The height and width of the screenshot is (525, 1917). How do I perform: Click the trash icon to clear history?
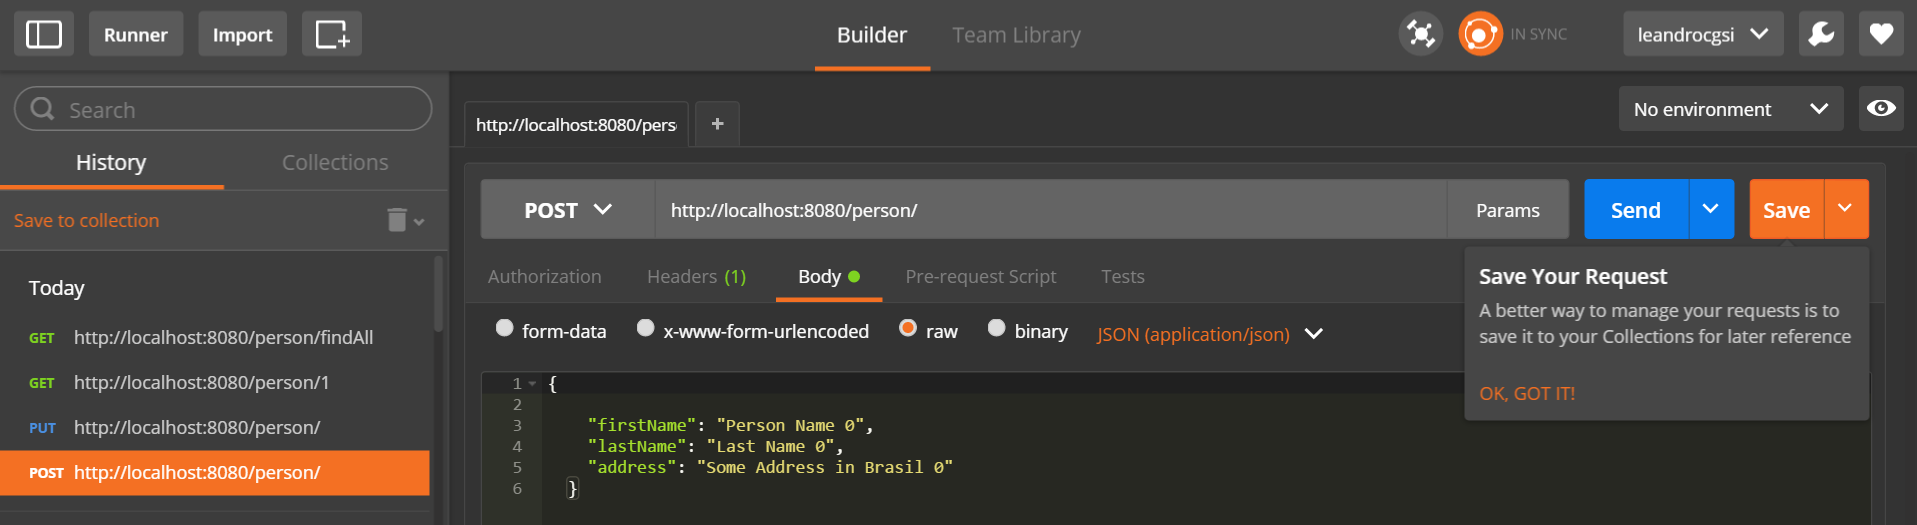(397, 220)
